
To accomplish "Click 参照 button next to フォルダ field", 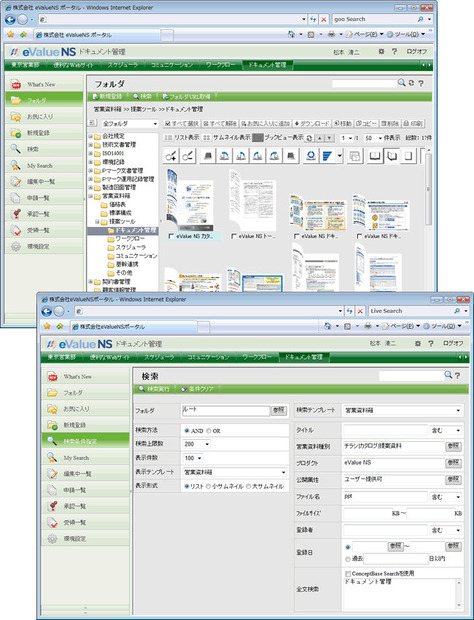I will pos(279,410).
